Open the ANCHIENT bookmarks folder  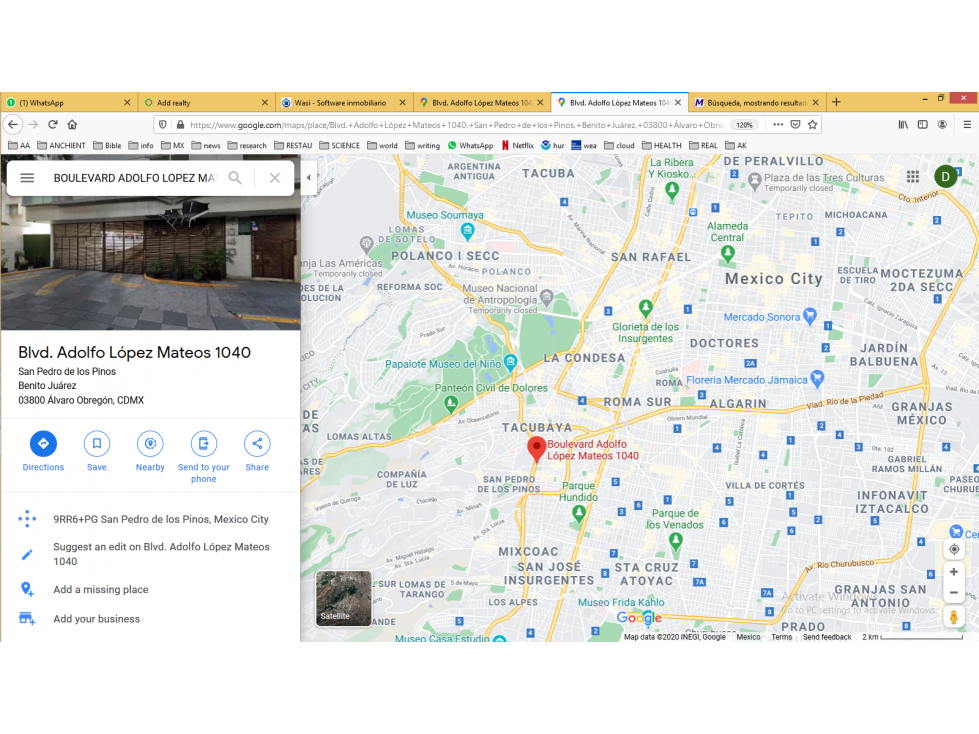click(61, 145)
